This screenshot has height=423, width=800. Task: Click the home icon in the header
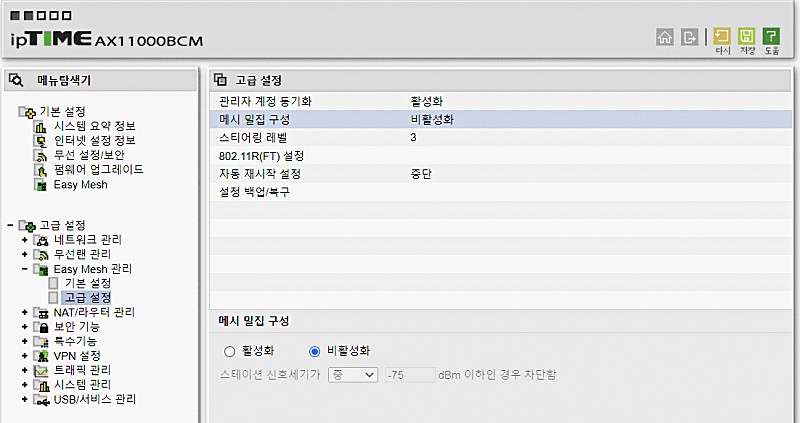pyautogui.click(x=664, y=37)
